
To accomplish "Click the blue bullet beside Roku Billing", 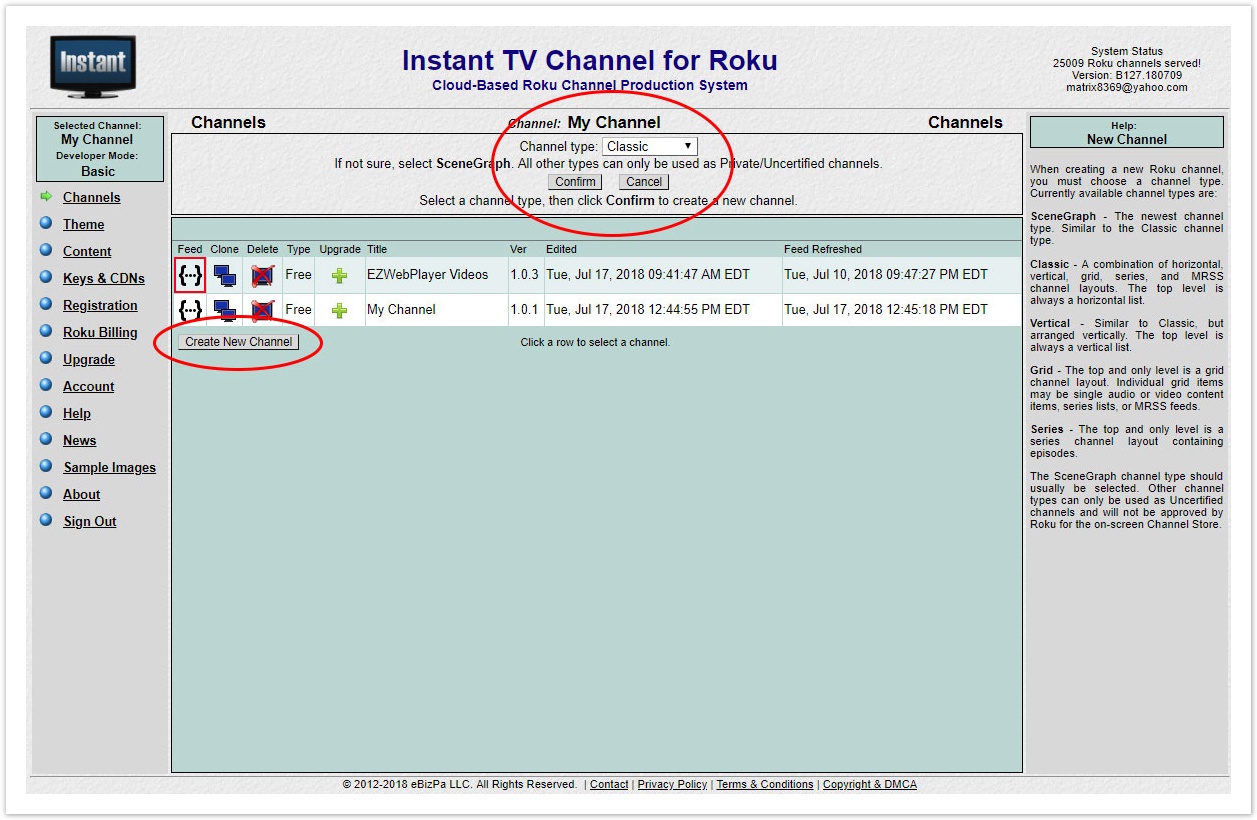I will click(x=46, y=331).
